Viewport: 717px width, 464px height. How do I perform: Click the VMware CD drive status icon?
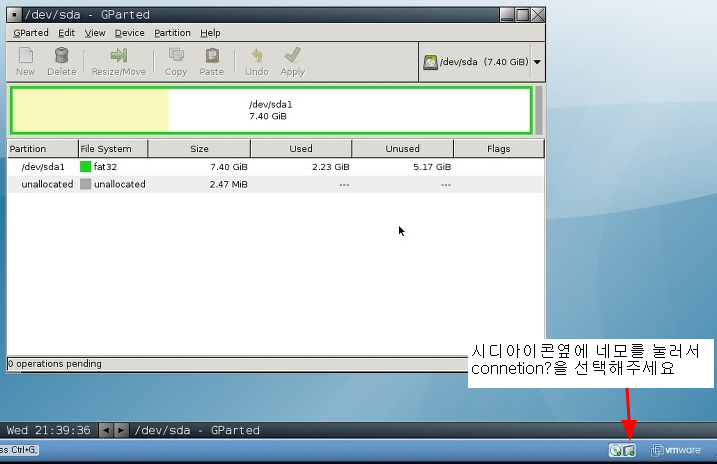coord(615,450)
